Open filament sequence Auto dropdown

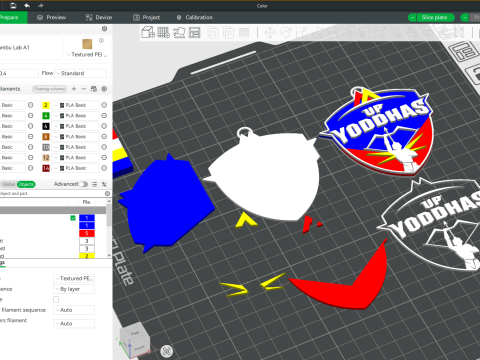(74, 310)
